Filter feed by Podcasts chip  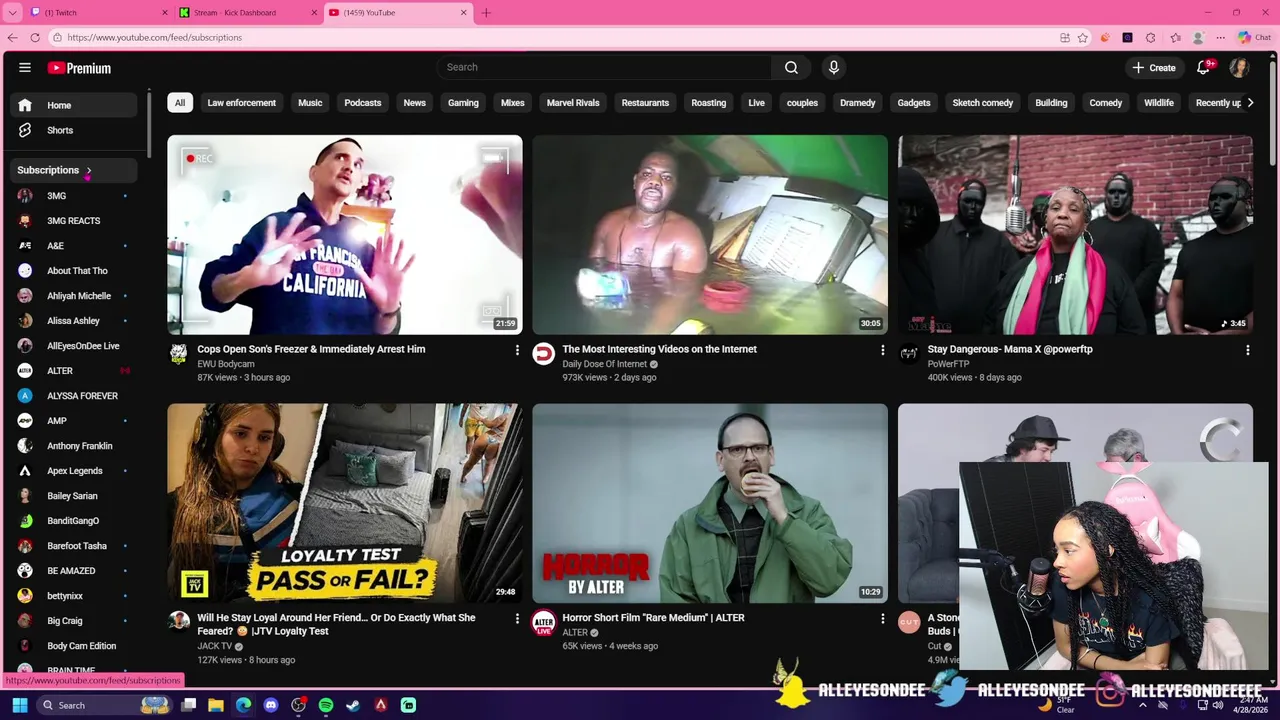click(x=363, y=103)
